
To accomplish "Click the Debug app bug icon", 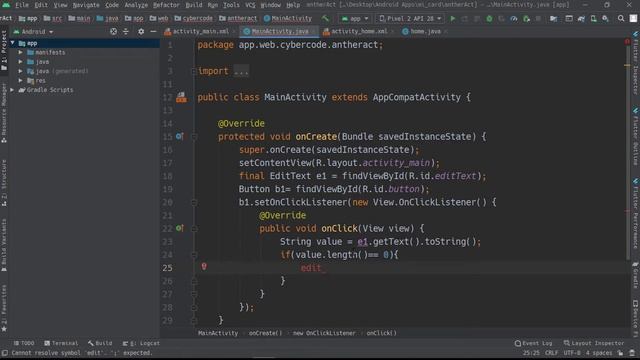I will click(x=489, y=18).
